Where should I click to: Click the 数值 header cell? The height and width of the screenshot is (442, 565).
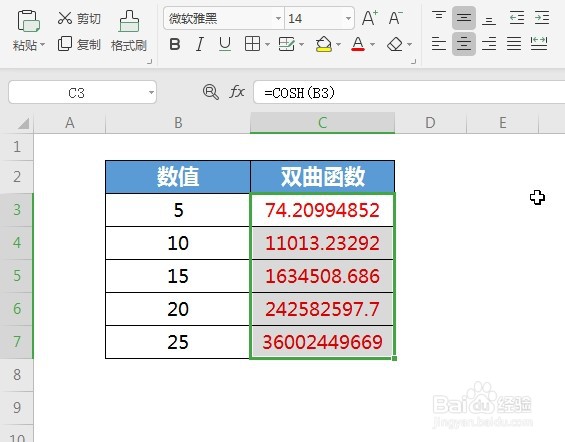click(x=178, y=177)
